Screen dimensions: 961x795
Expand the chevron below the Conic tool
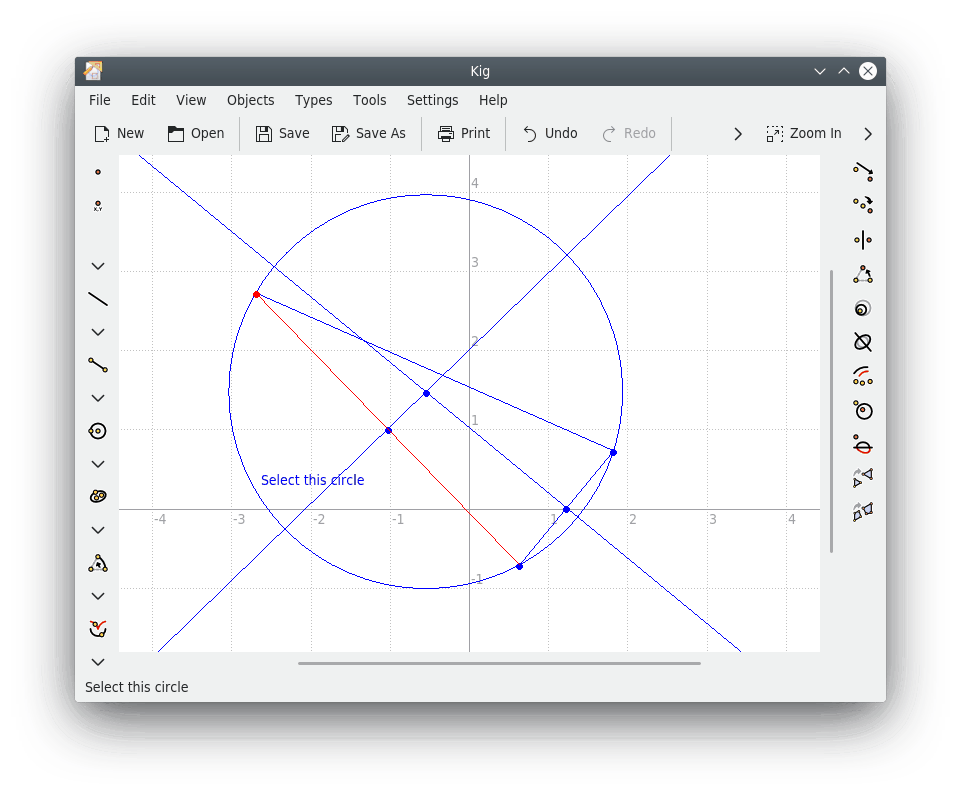click(x=97, y=530)
